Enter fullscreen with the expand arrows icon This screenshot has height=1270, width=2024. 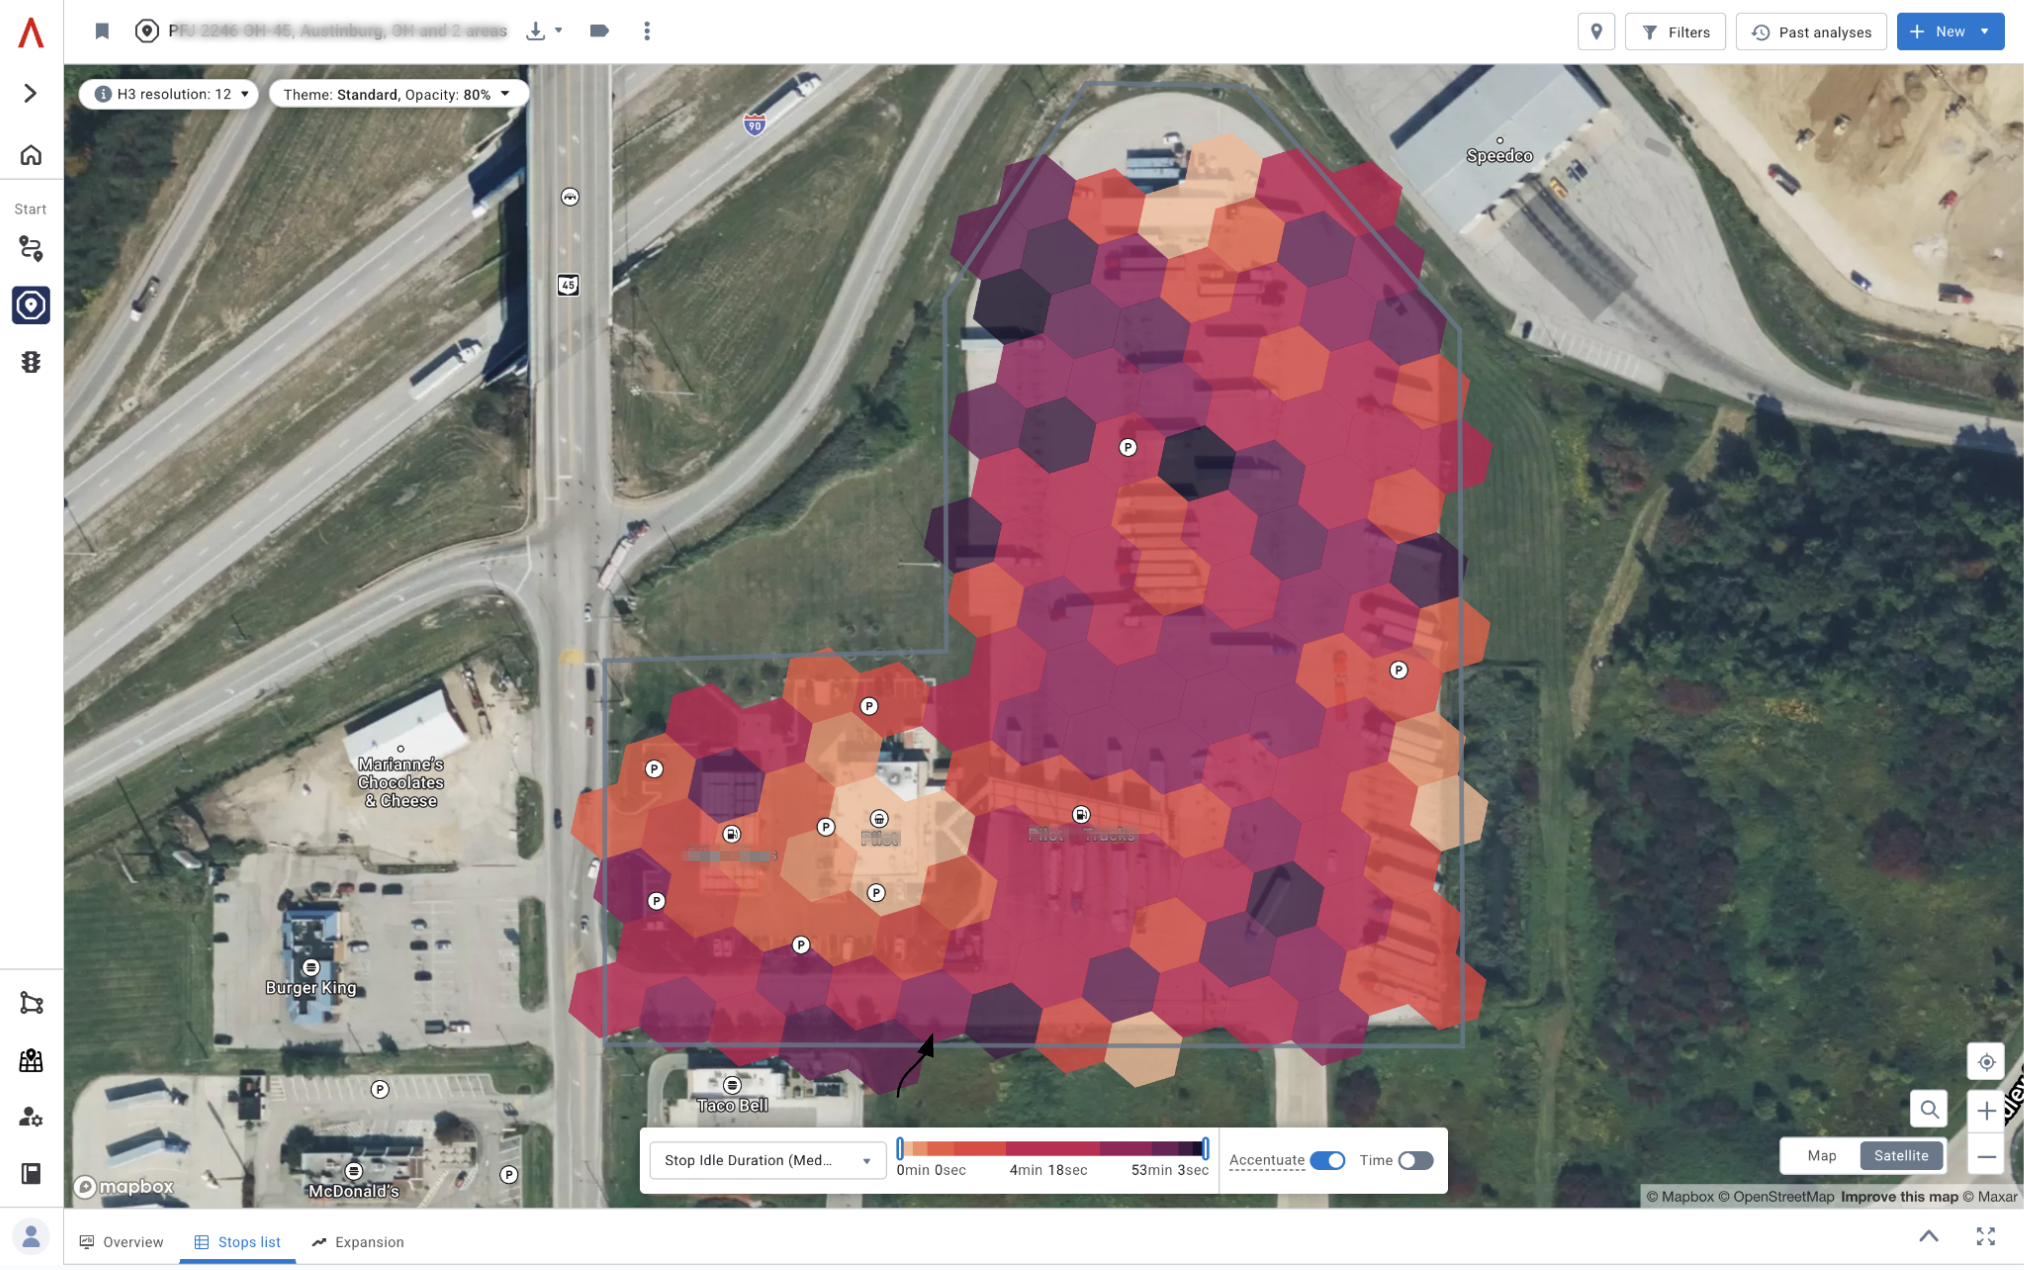[1986, 1237]
